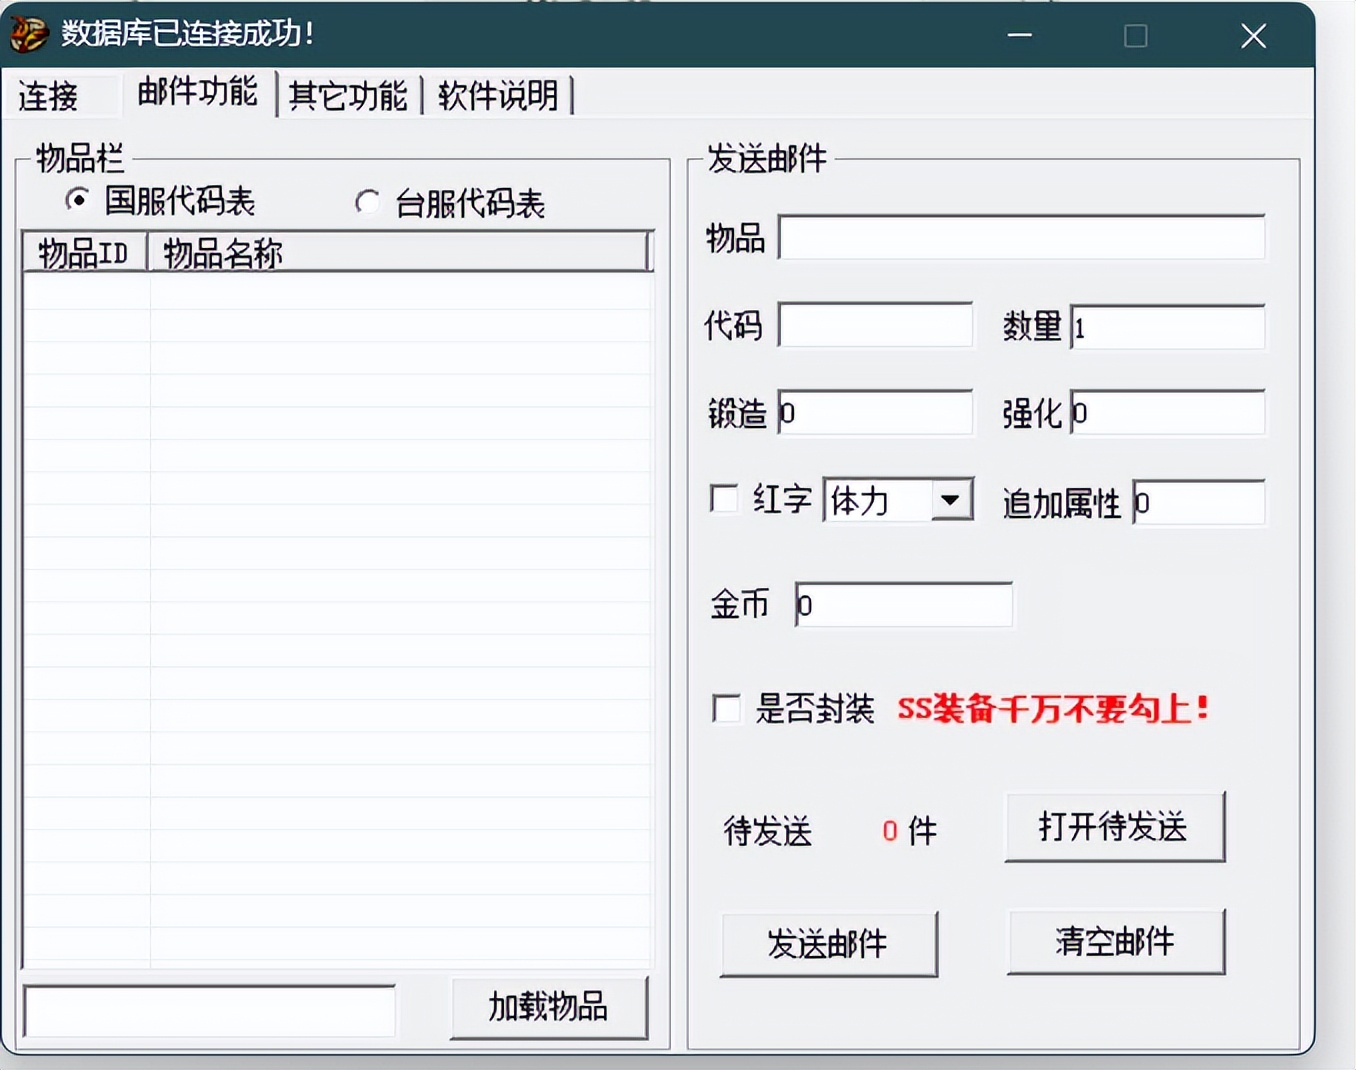Select the 台服代码表 radio button
Screen dimensions: 1356x1070
tap(367, 202)
